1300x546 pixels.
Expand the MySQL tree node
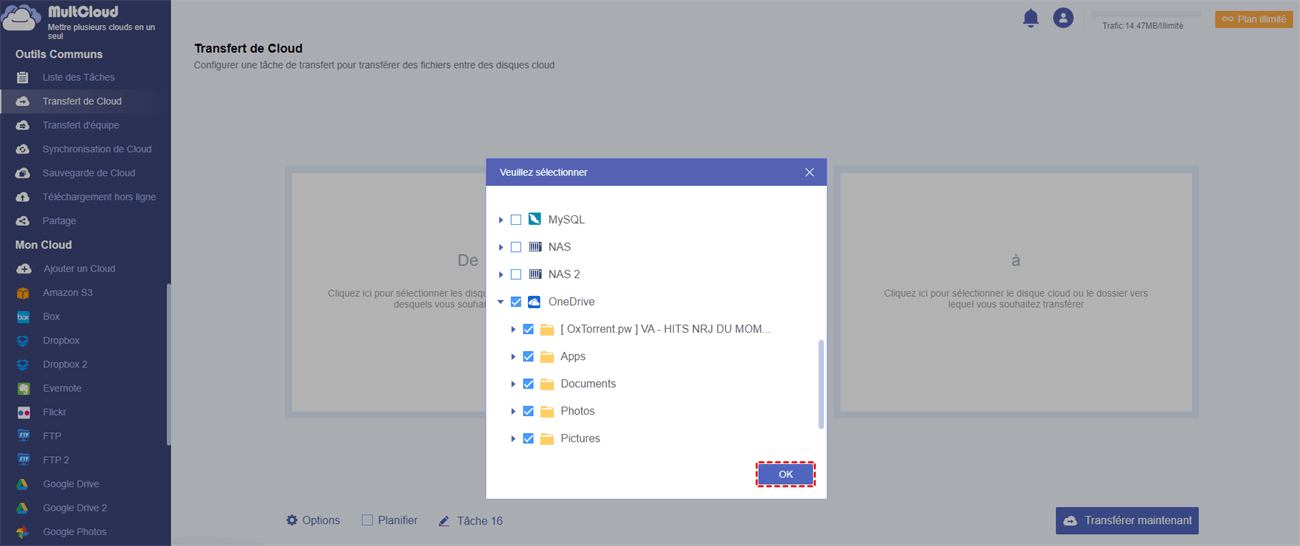501,220
